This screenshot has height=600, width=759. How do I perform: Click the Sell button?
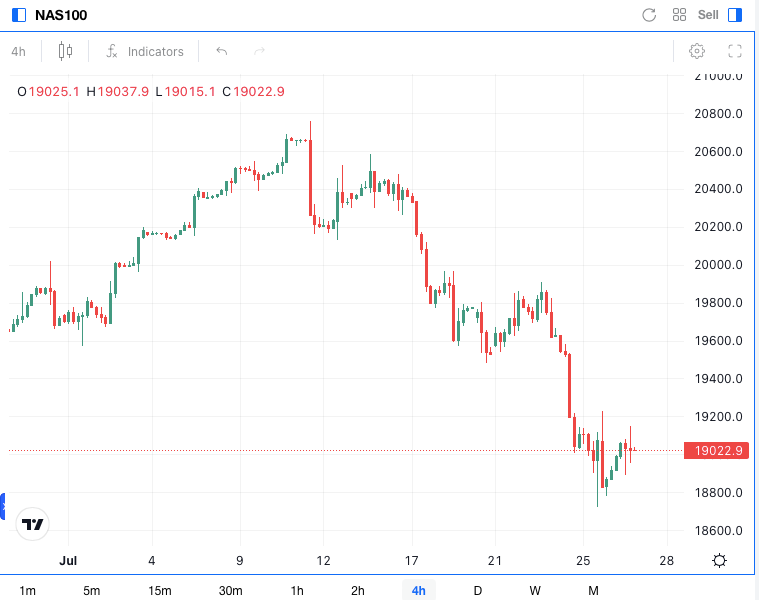[x=708, y=15]
